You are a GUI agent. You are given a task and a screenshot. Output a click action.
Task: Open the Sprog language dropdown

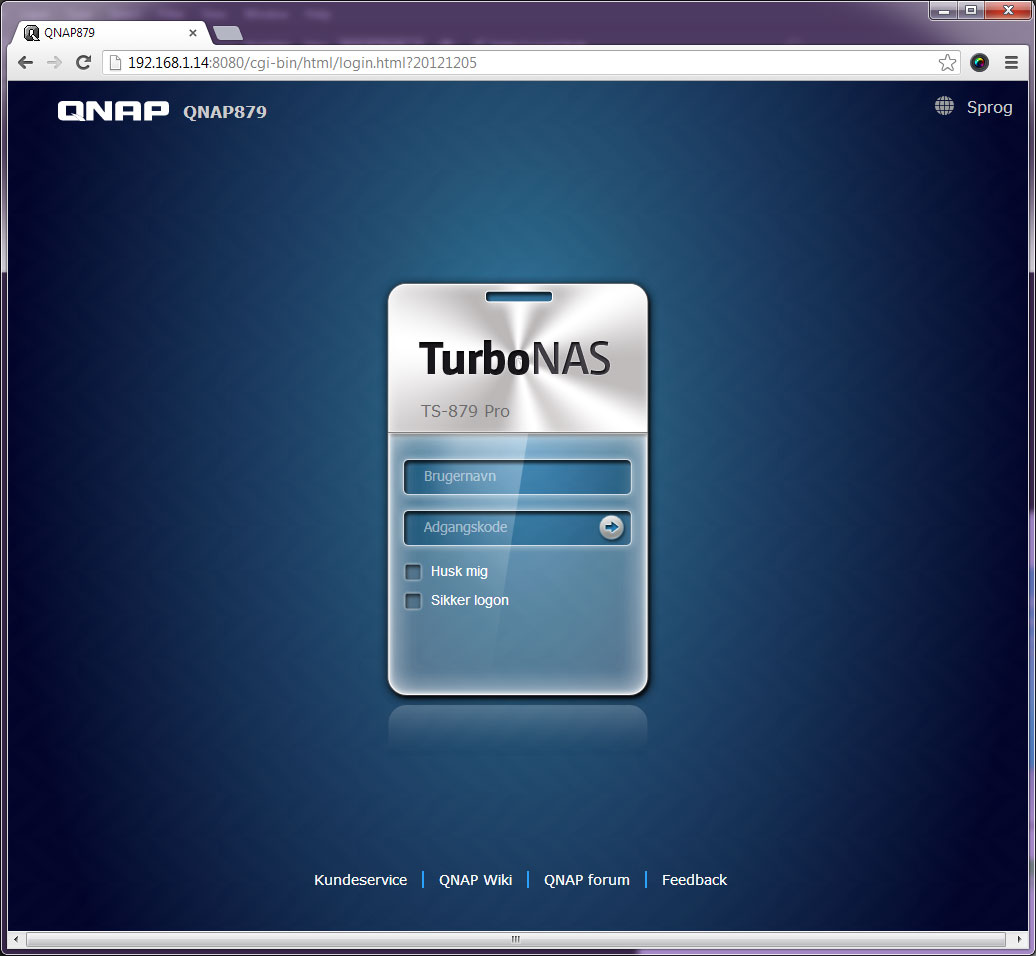tap(989, 107)
